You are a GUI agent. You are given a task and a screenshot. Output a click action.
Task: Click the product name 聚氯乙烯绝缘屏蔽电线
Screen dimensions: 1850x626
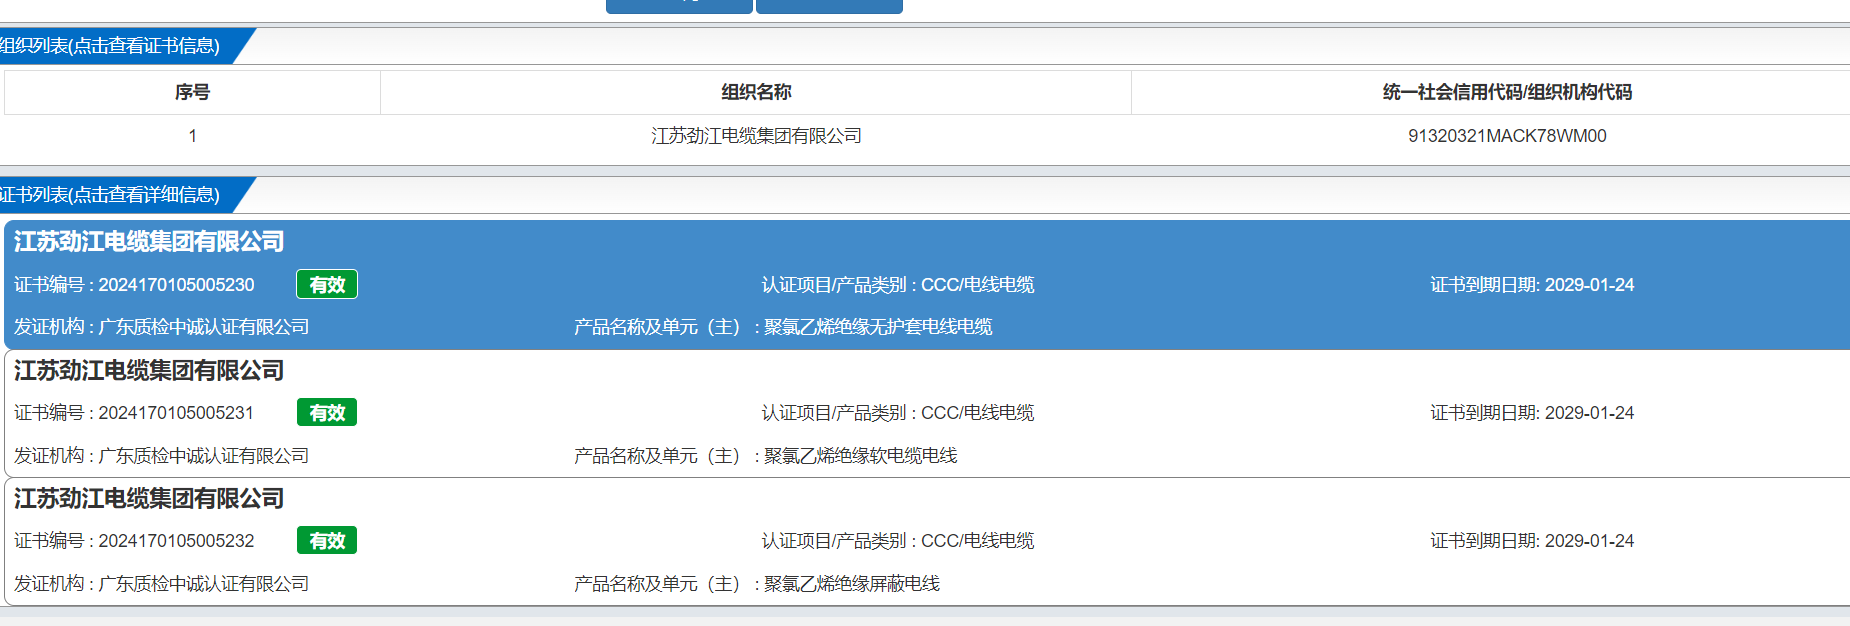852,584
